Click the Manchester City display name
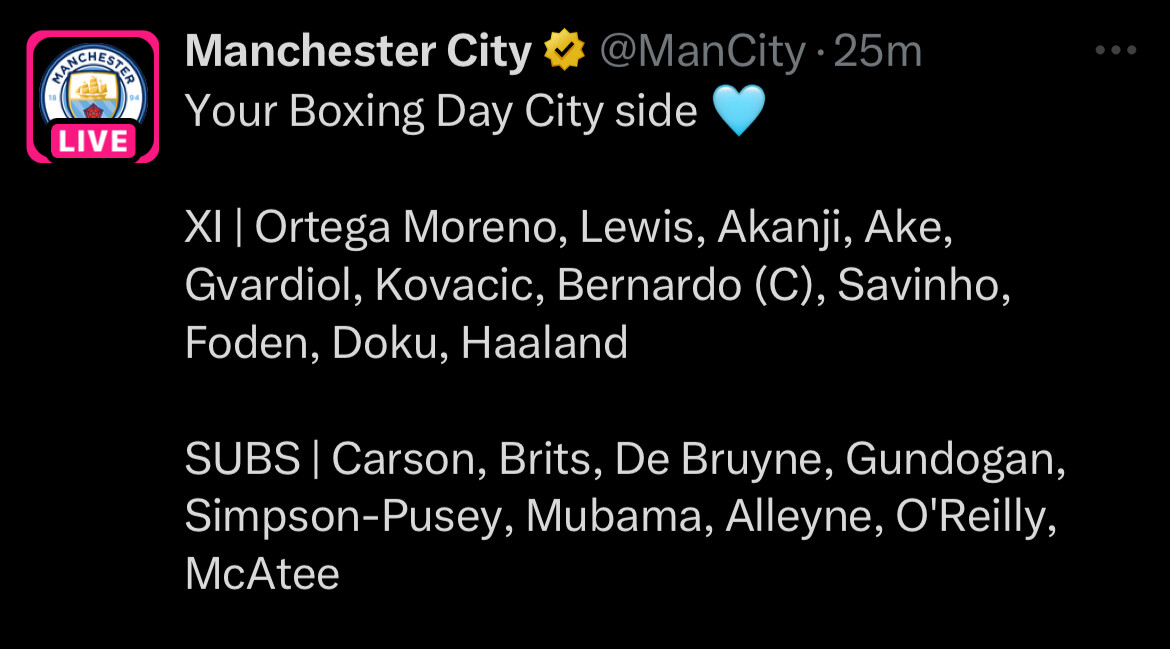The height and width of the screenshot is (649, 1170). click(x=358, y=51)
